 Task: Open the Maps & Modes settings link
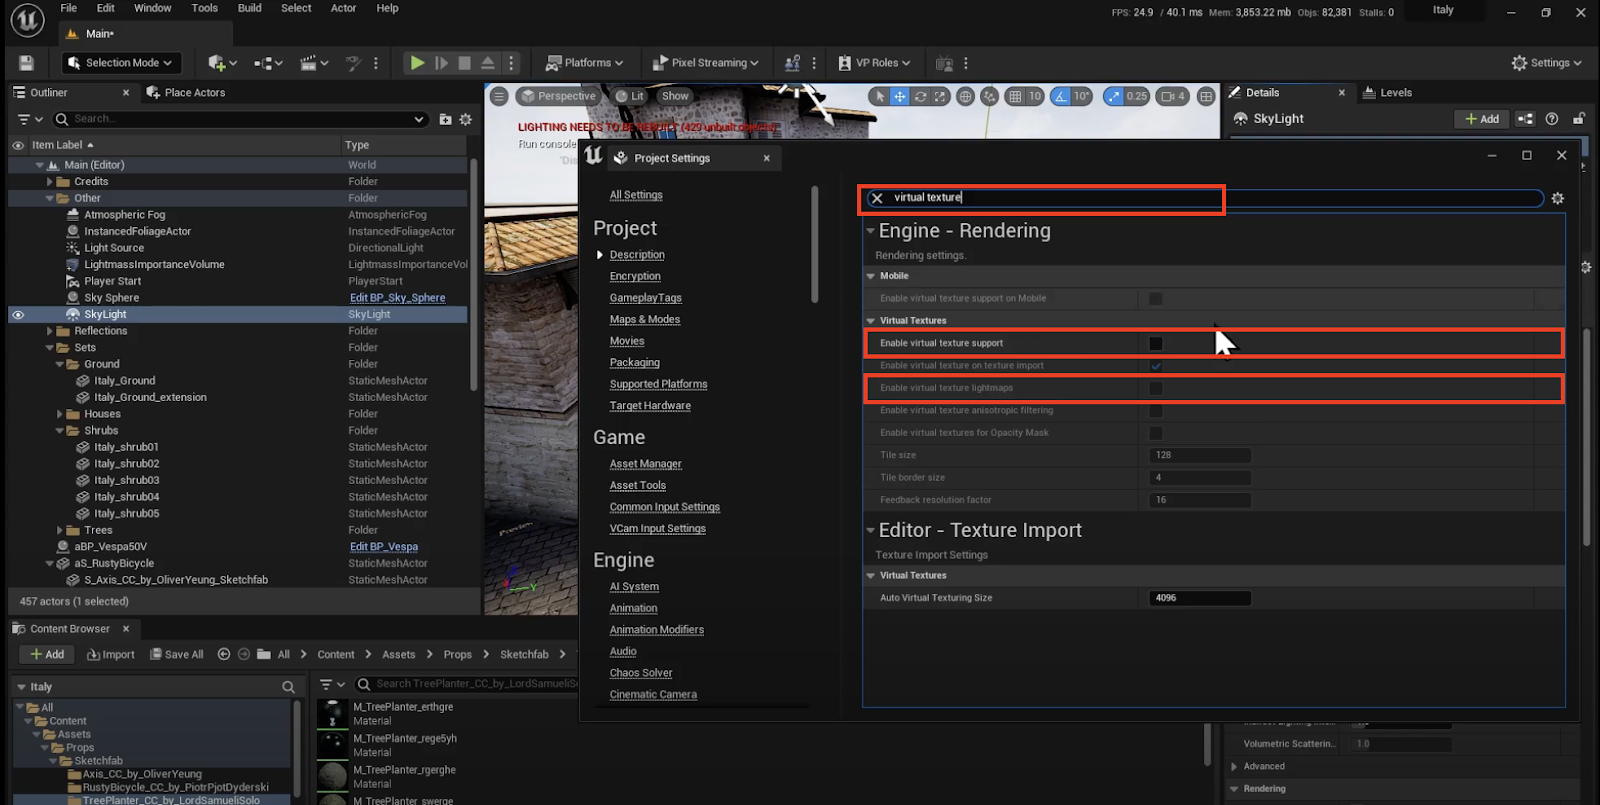[x=645, y=320]
